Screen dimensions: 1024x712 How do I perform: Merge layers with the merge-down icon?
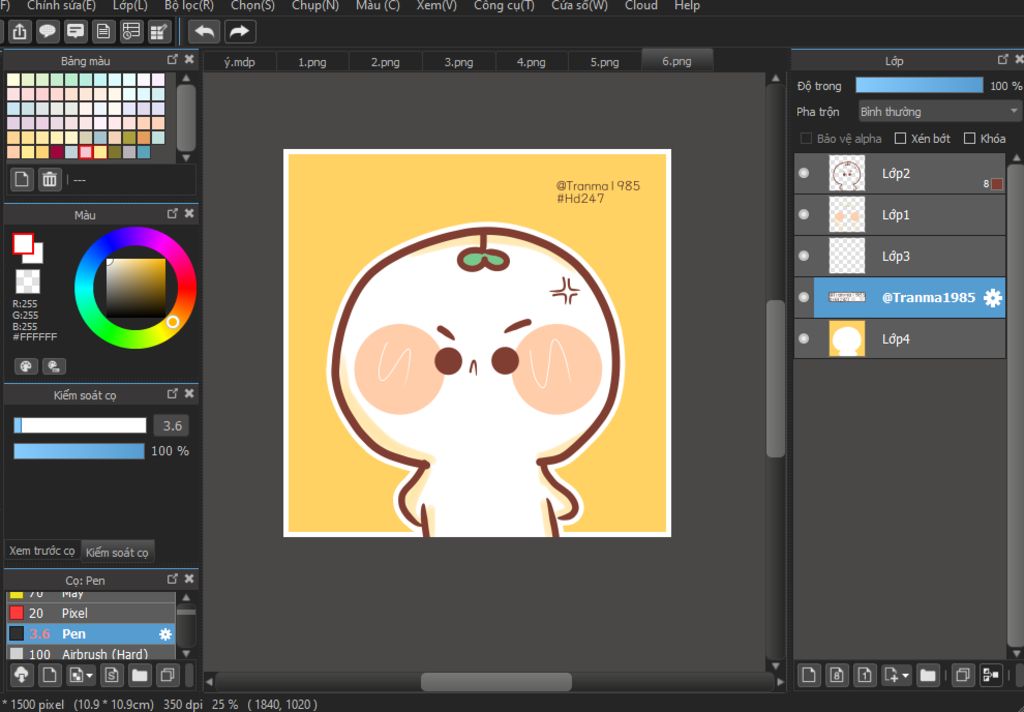tap(991, 675)
